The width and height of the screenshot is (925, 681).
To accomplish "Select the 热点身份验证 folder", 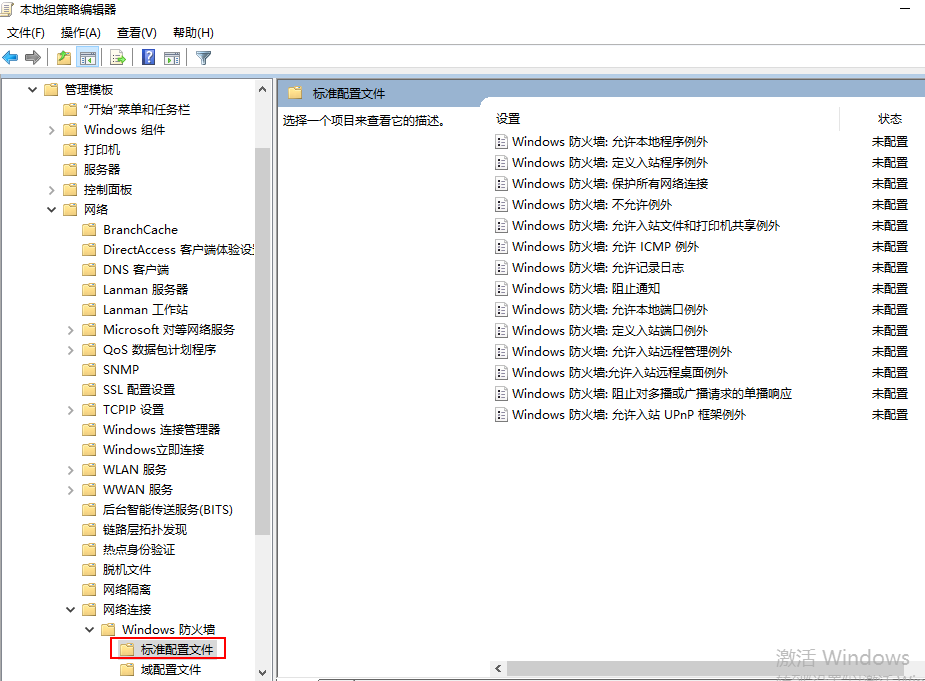I will point(139,549).
